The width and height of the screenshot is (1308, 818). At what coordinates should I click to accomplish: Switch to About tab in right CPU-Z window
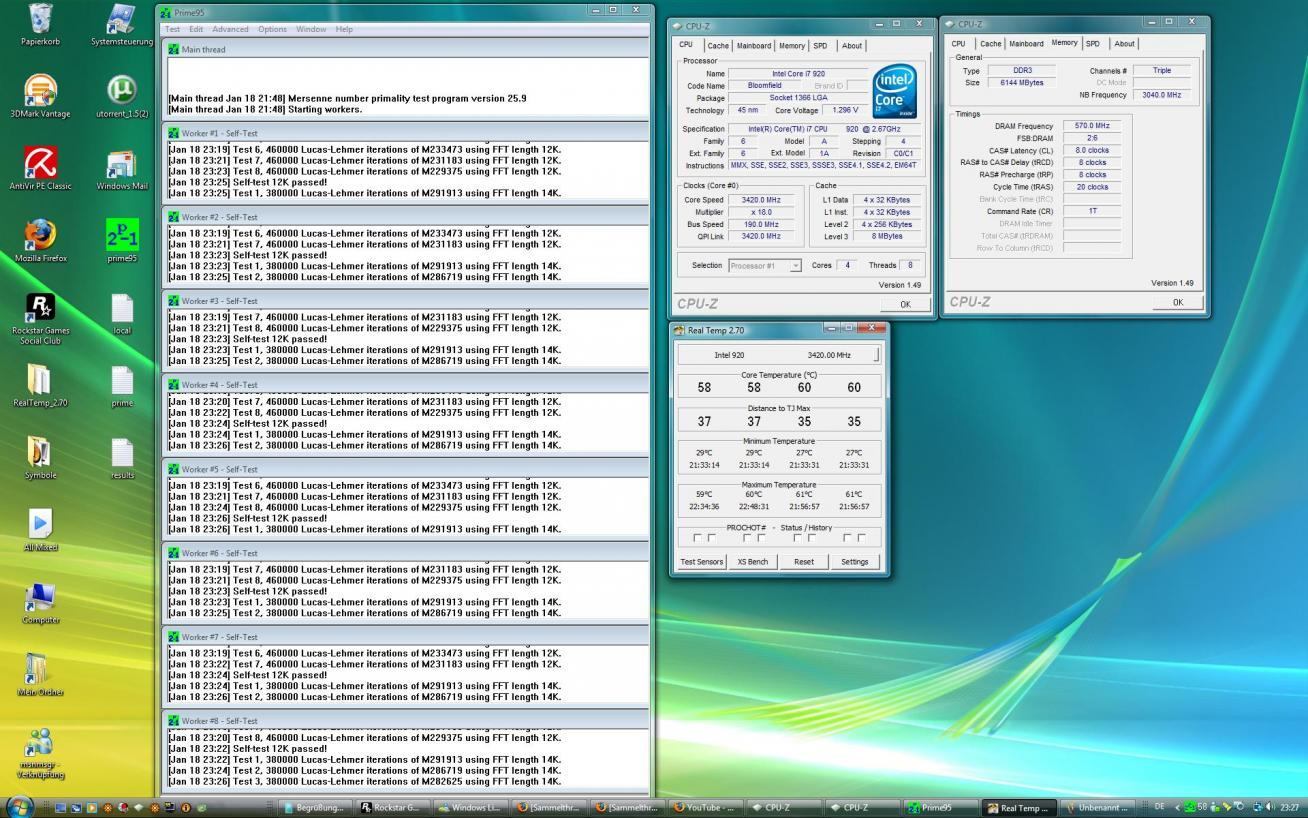pos(1125,44)
